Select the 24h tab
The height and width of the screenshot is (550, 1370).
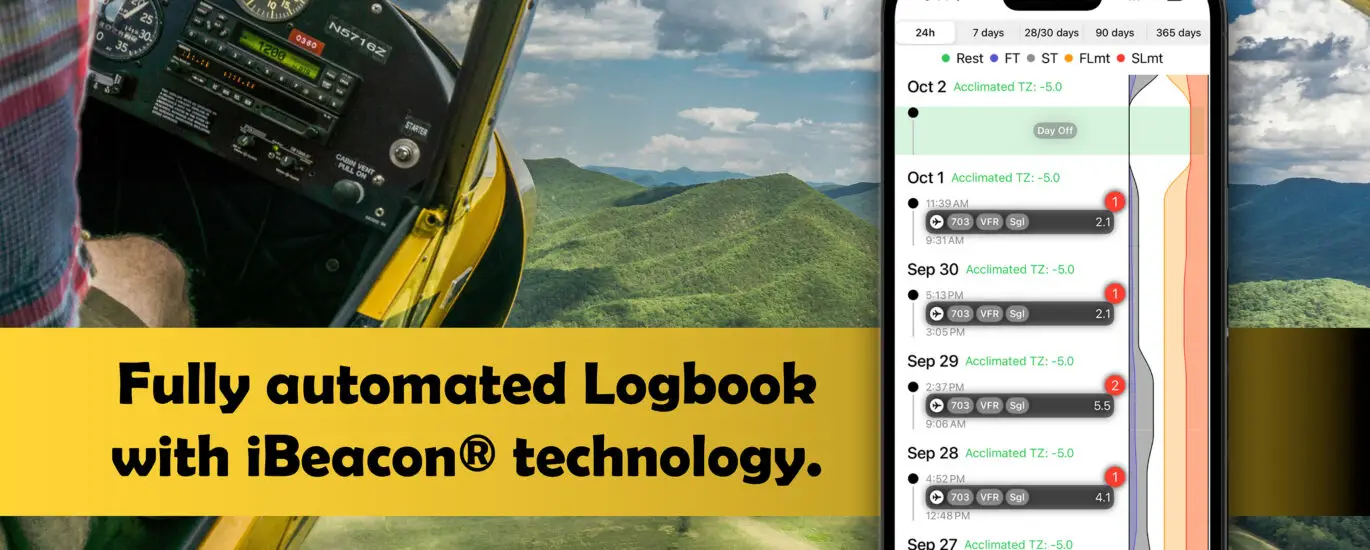(x=925, y=32)
